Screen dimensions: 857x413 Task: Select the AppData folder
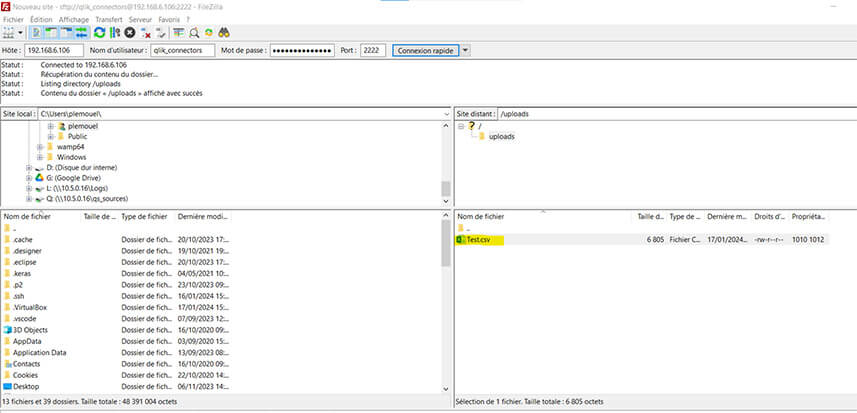tap(27, 341)
